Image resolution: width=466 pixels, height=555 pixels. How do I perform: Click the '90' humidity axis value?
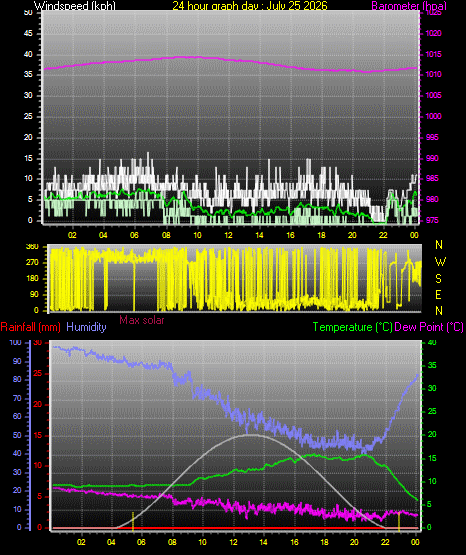point(17,361)
